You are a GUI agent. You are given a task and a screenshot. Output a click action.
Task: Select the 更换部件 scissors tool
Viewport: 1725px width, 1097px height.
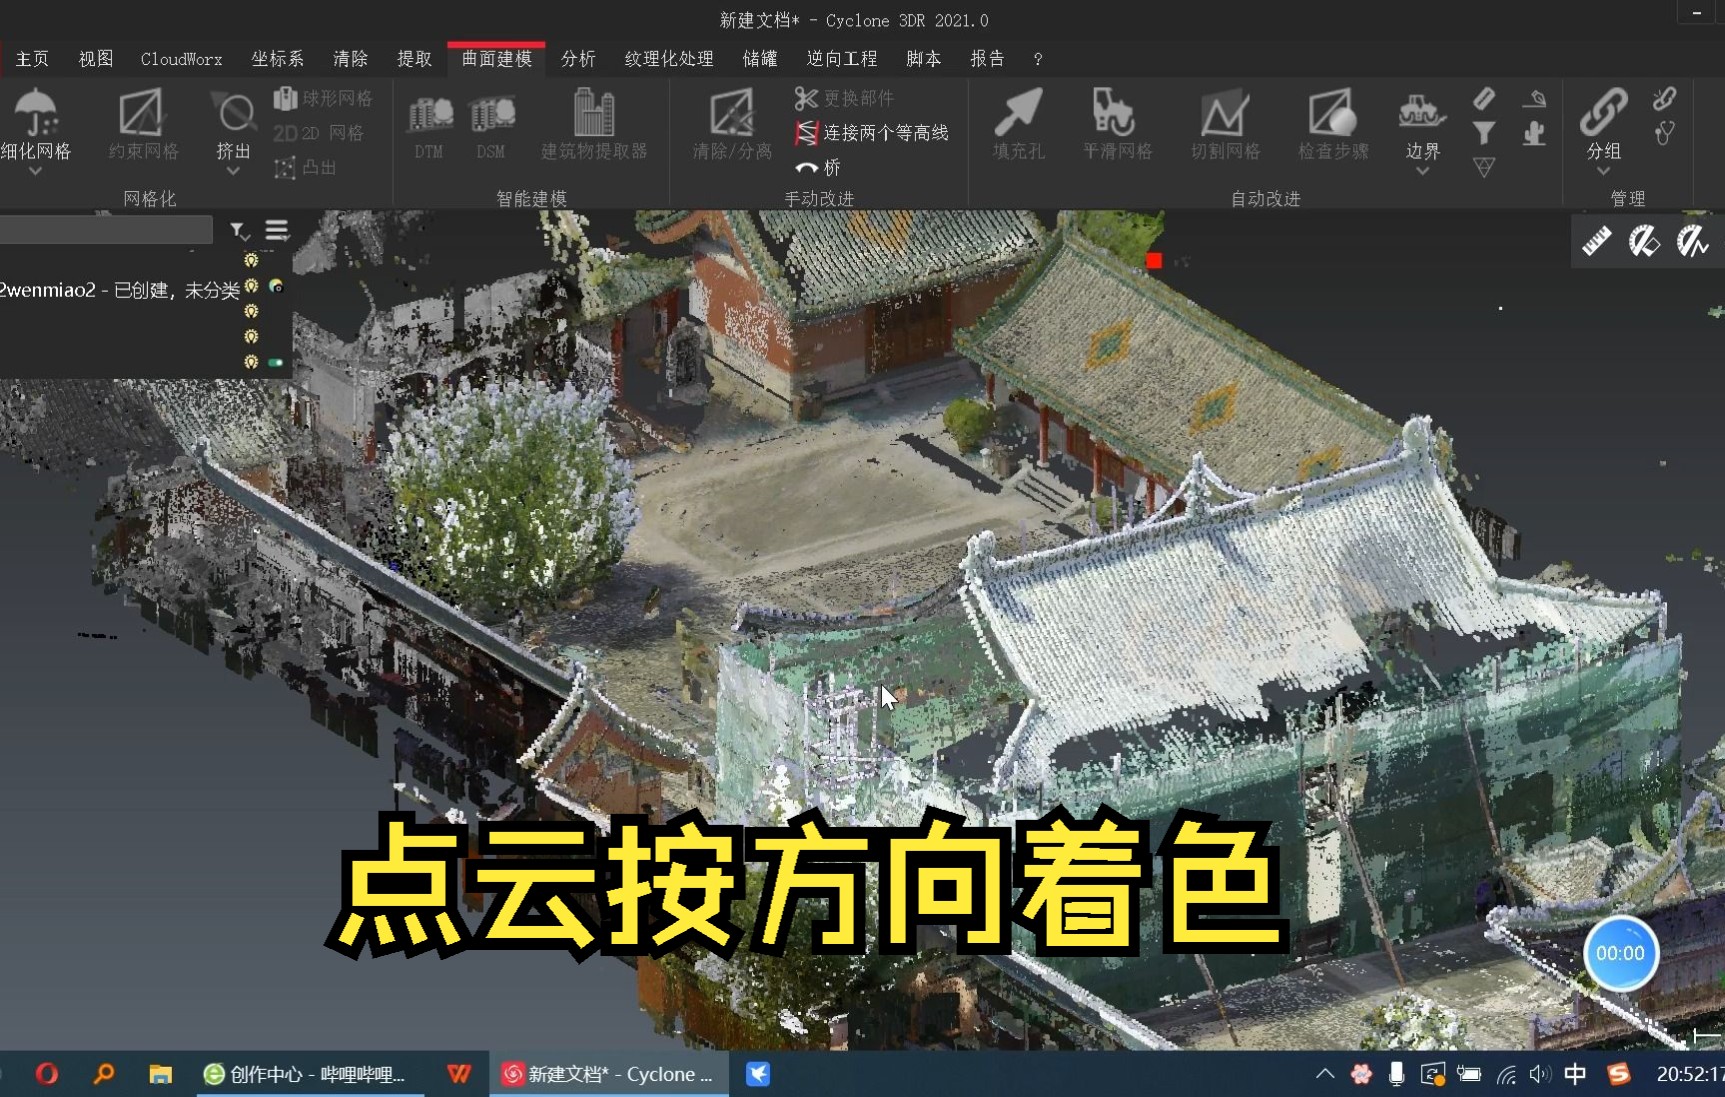(844, 98)
